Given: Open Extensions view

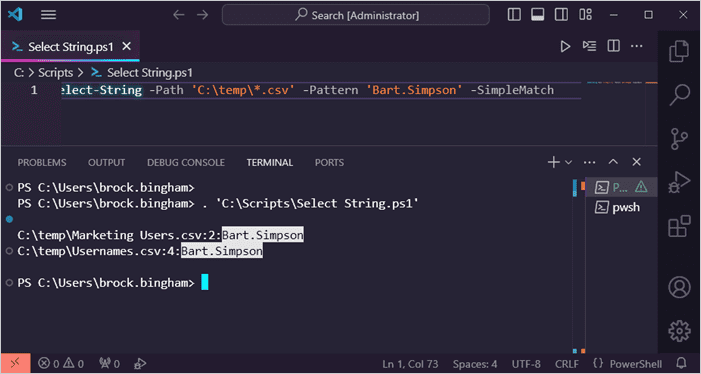Looking at the screenshot, I should 679,226.
